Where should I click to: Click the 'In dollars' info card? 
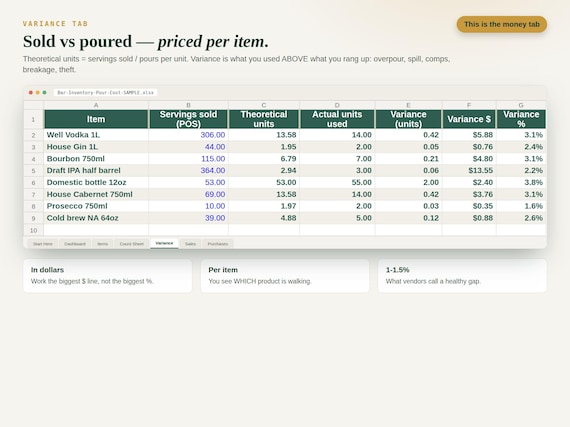pyautogui.click(x=108, y=276)
